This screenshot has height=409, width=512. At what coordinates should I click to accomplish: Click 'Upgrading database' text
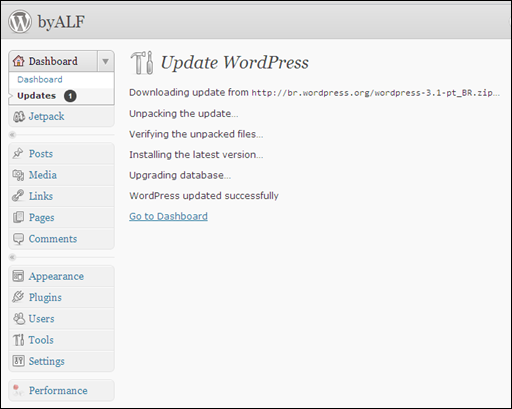pos(180,175)
